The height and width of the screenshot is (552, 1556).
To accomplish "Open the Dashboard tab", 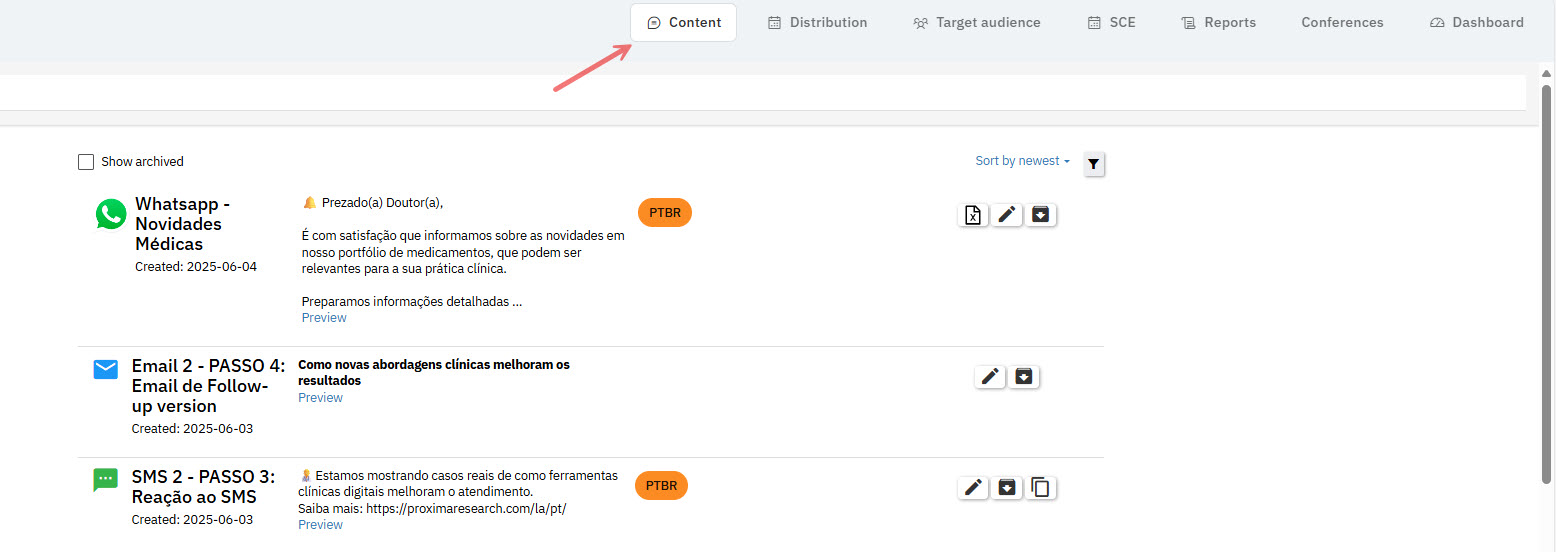I will click(x=1476, y=23).
